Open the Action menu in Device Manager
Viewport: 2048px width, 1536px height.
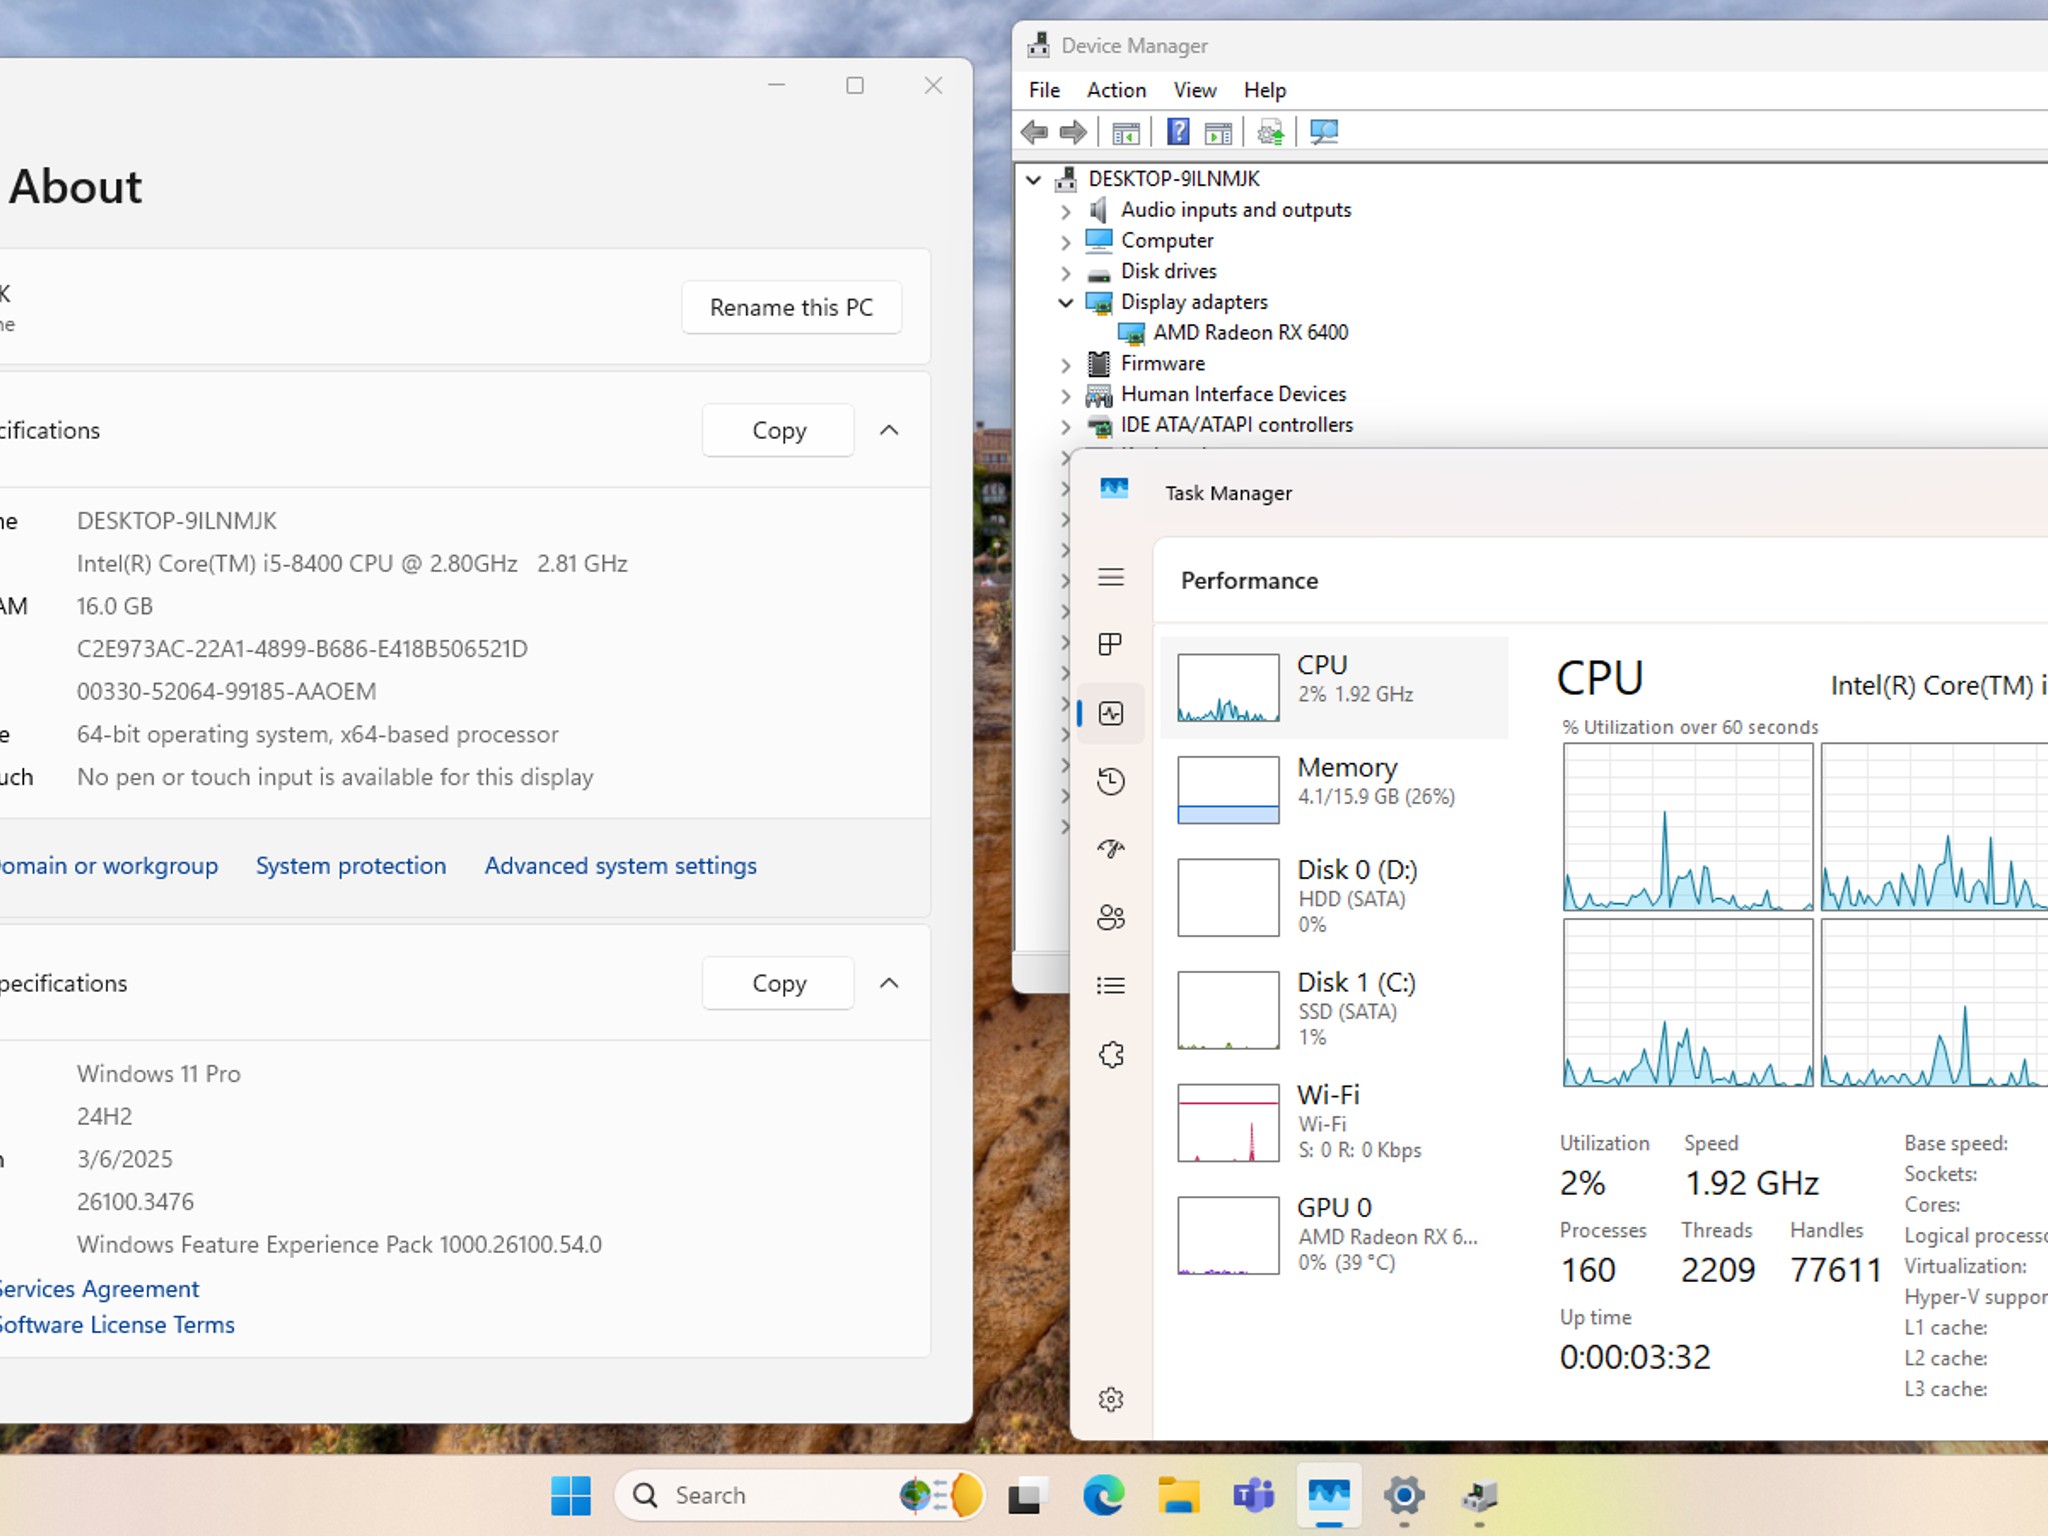[1116, 90]
